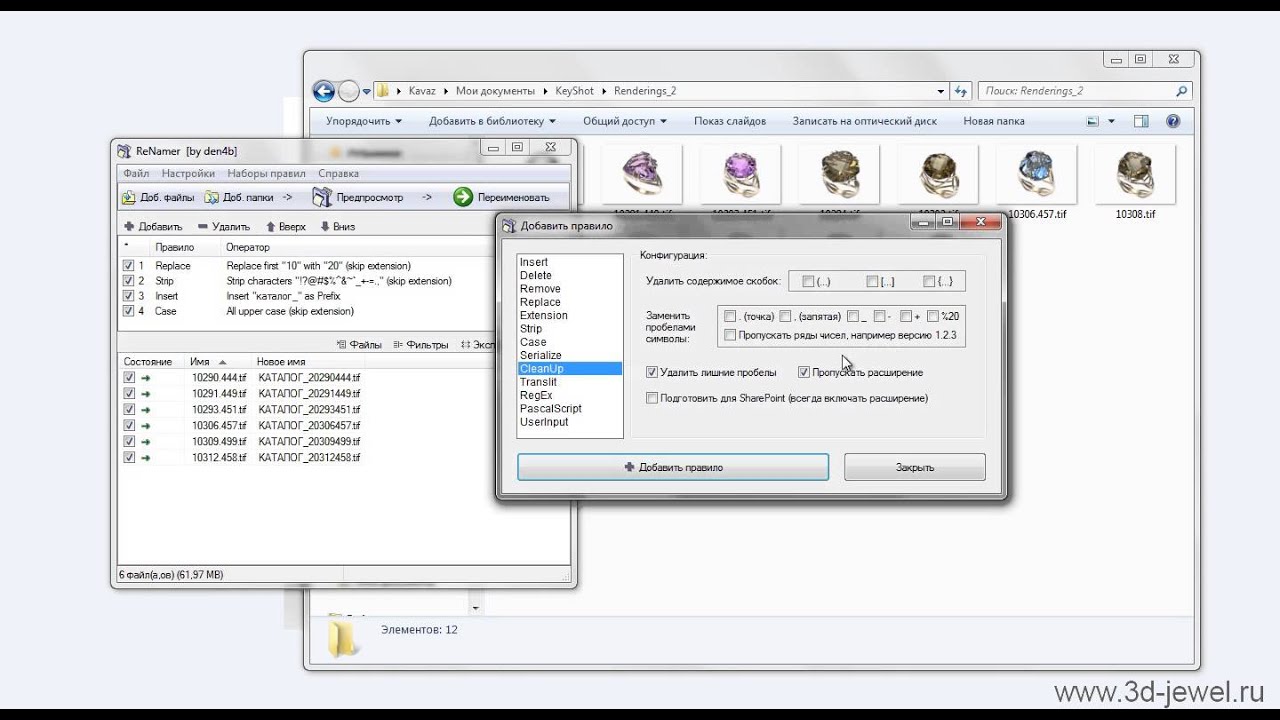Image resolution: width=1280 pixels, height=720 pixels.
Task: Toggle Пропускать расширение checkbox
Action: click(803, 372)
